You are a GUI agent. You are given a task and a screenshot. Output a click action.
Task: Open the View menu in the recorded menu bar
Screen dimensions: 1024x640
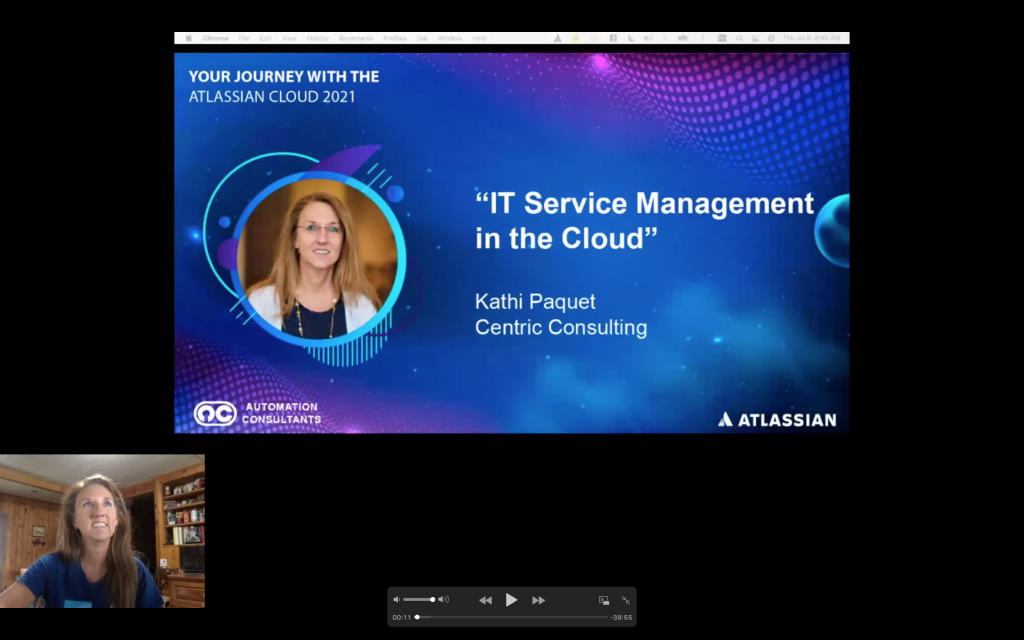(289, 38)
